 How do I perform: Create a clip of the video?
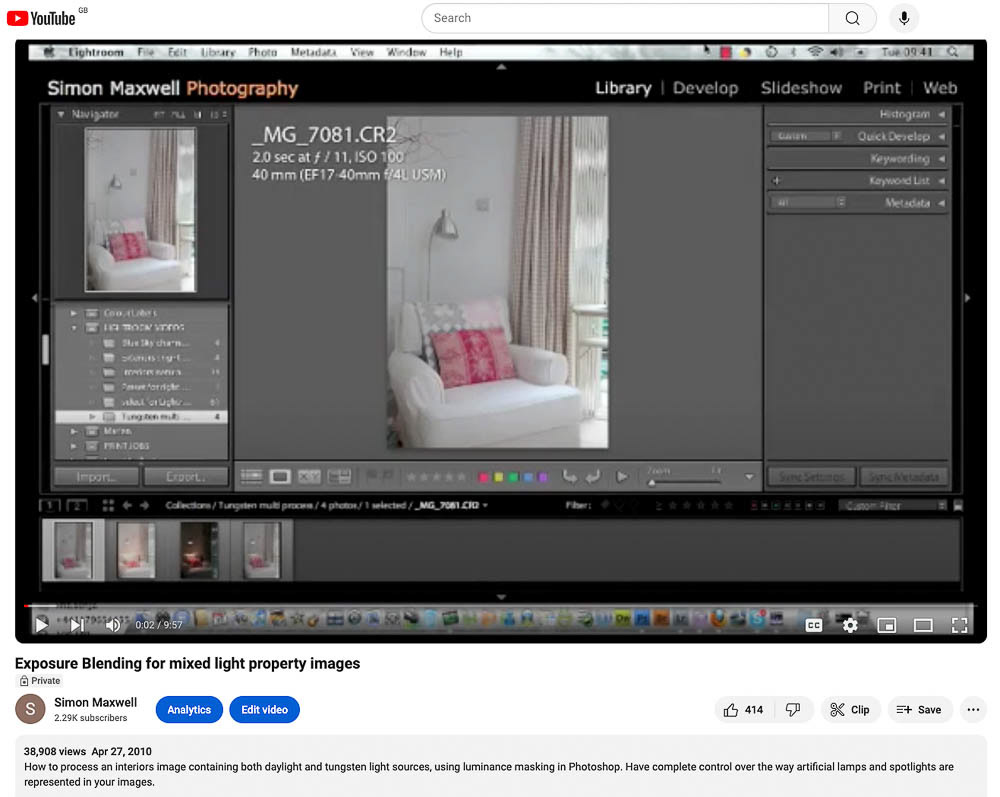850,710
